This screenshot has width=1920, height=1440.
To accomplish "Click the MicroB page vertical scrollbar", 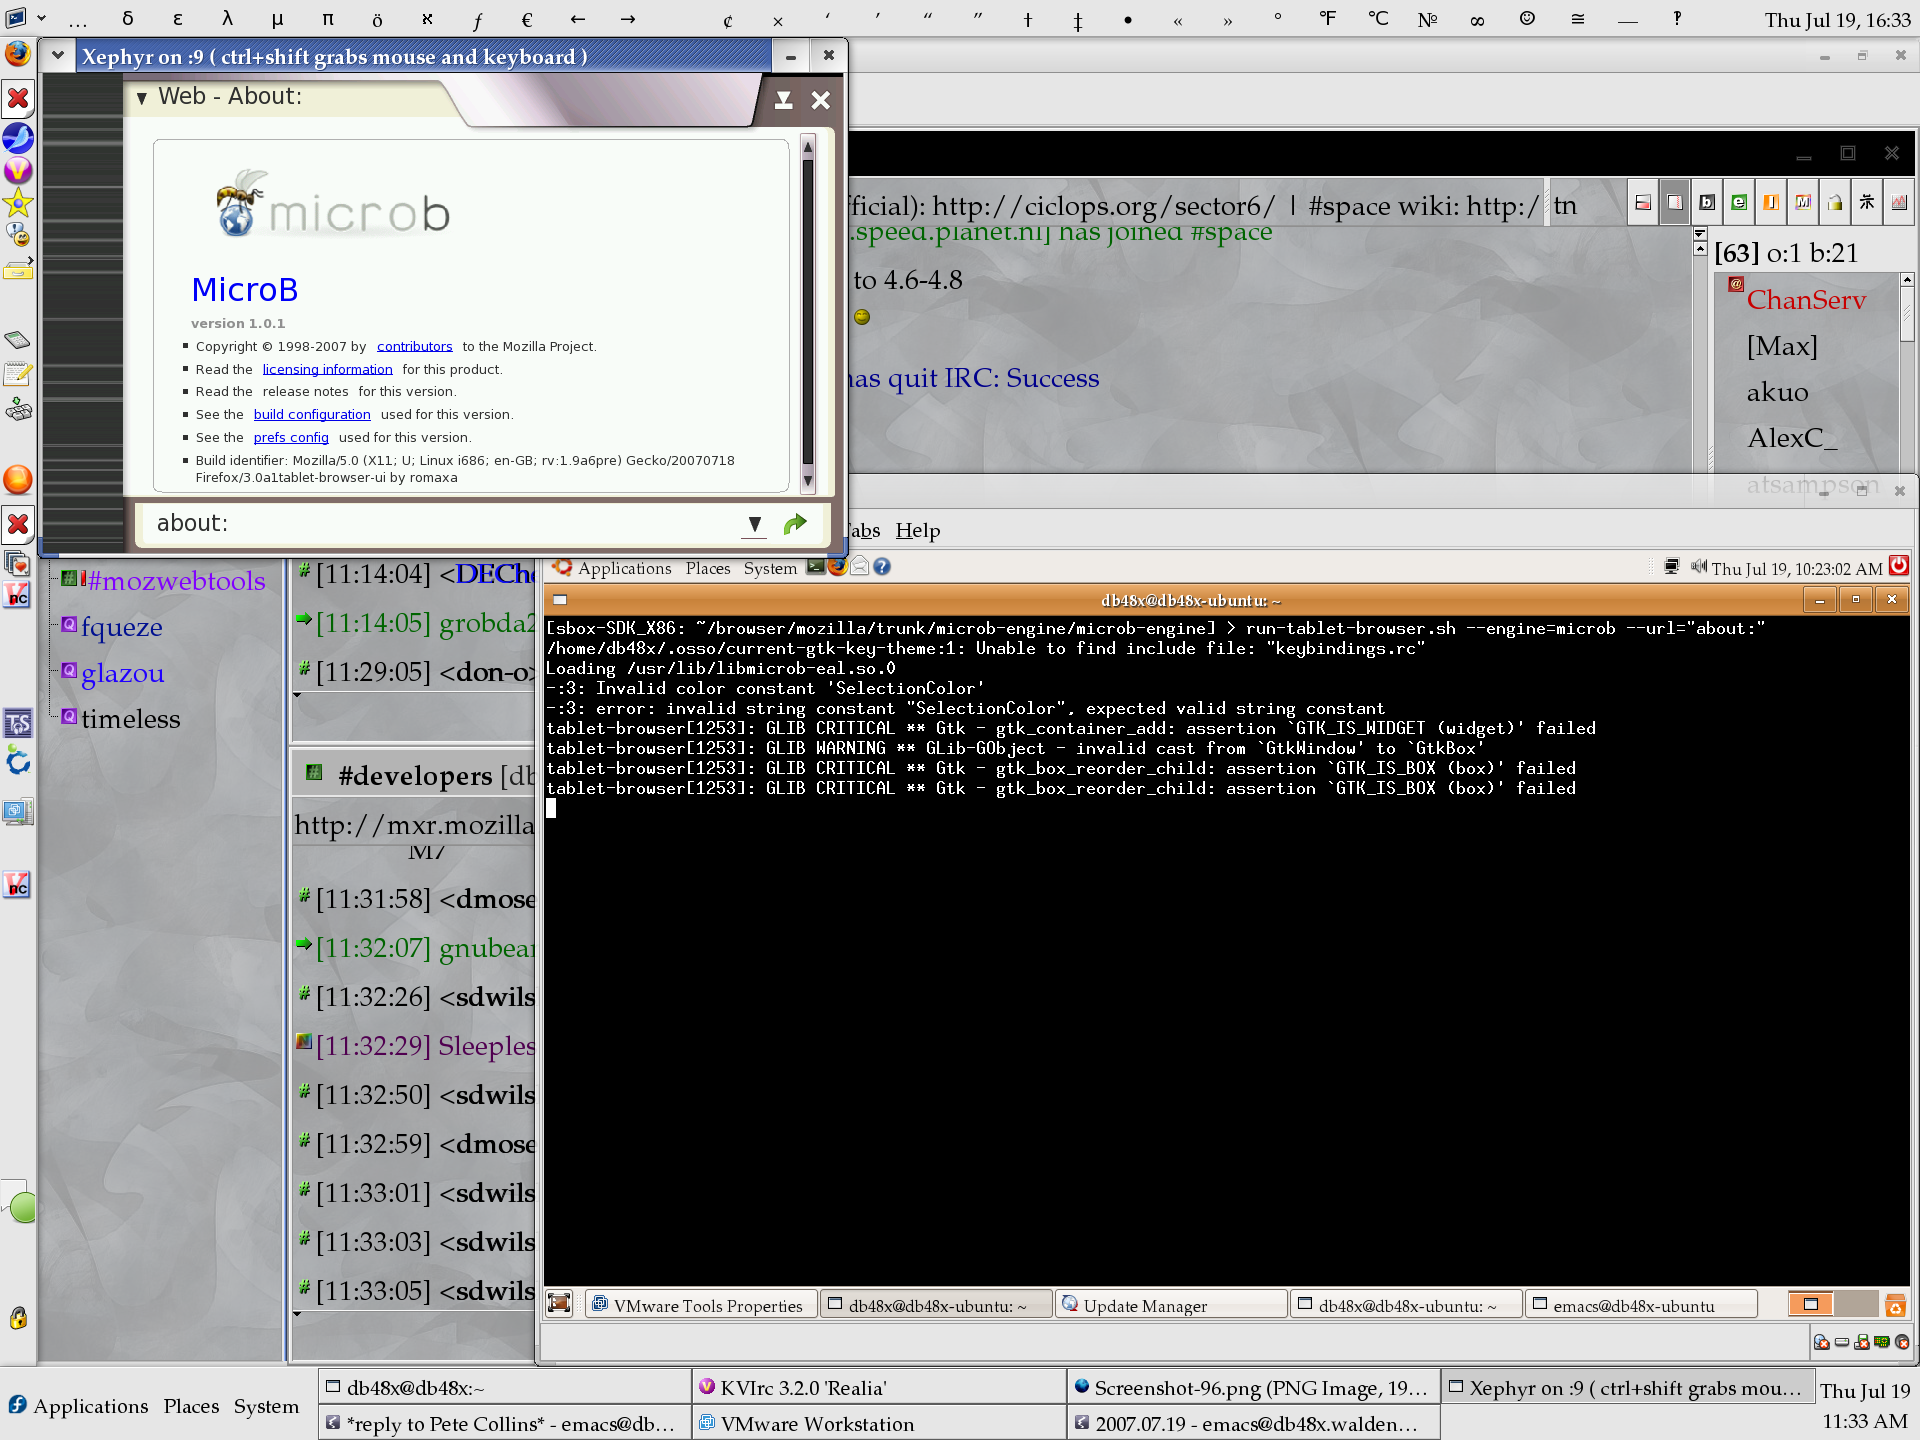I will (808, 313).
